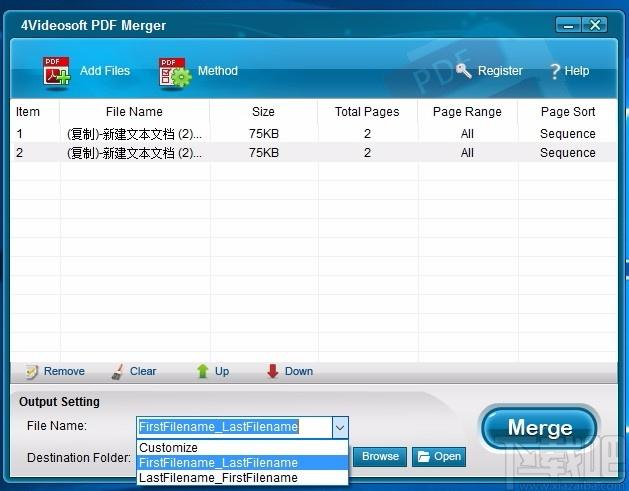The image size is (629, 491).
Task: Click the green Up arrow icon
Action: coord(203,371)
